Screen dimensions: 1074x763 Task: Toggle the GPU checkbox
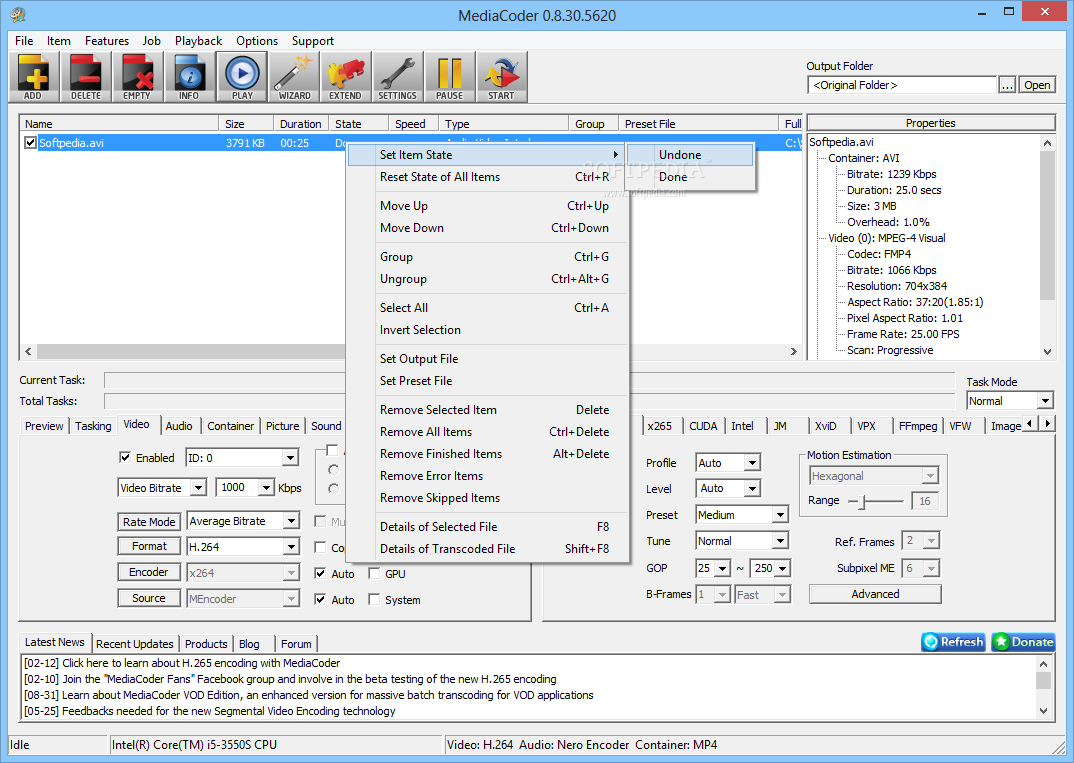coord(374,573)
